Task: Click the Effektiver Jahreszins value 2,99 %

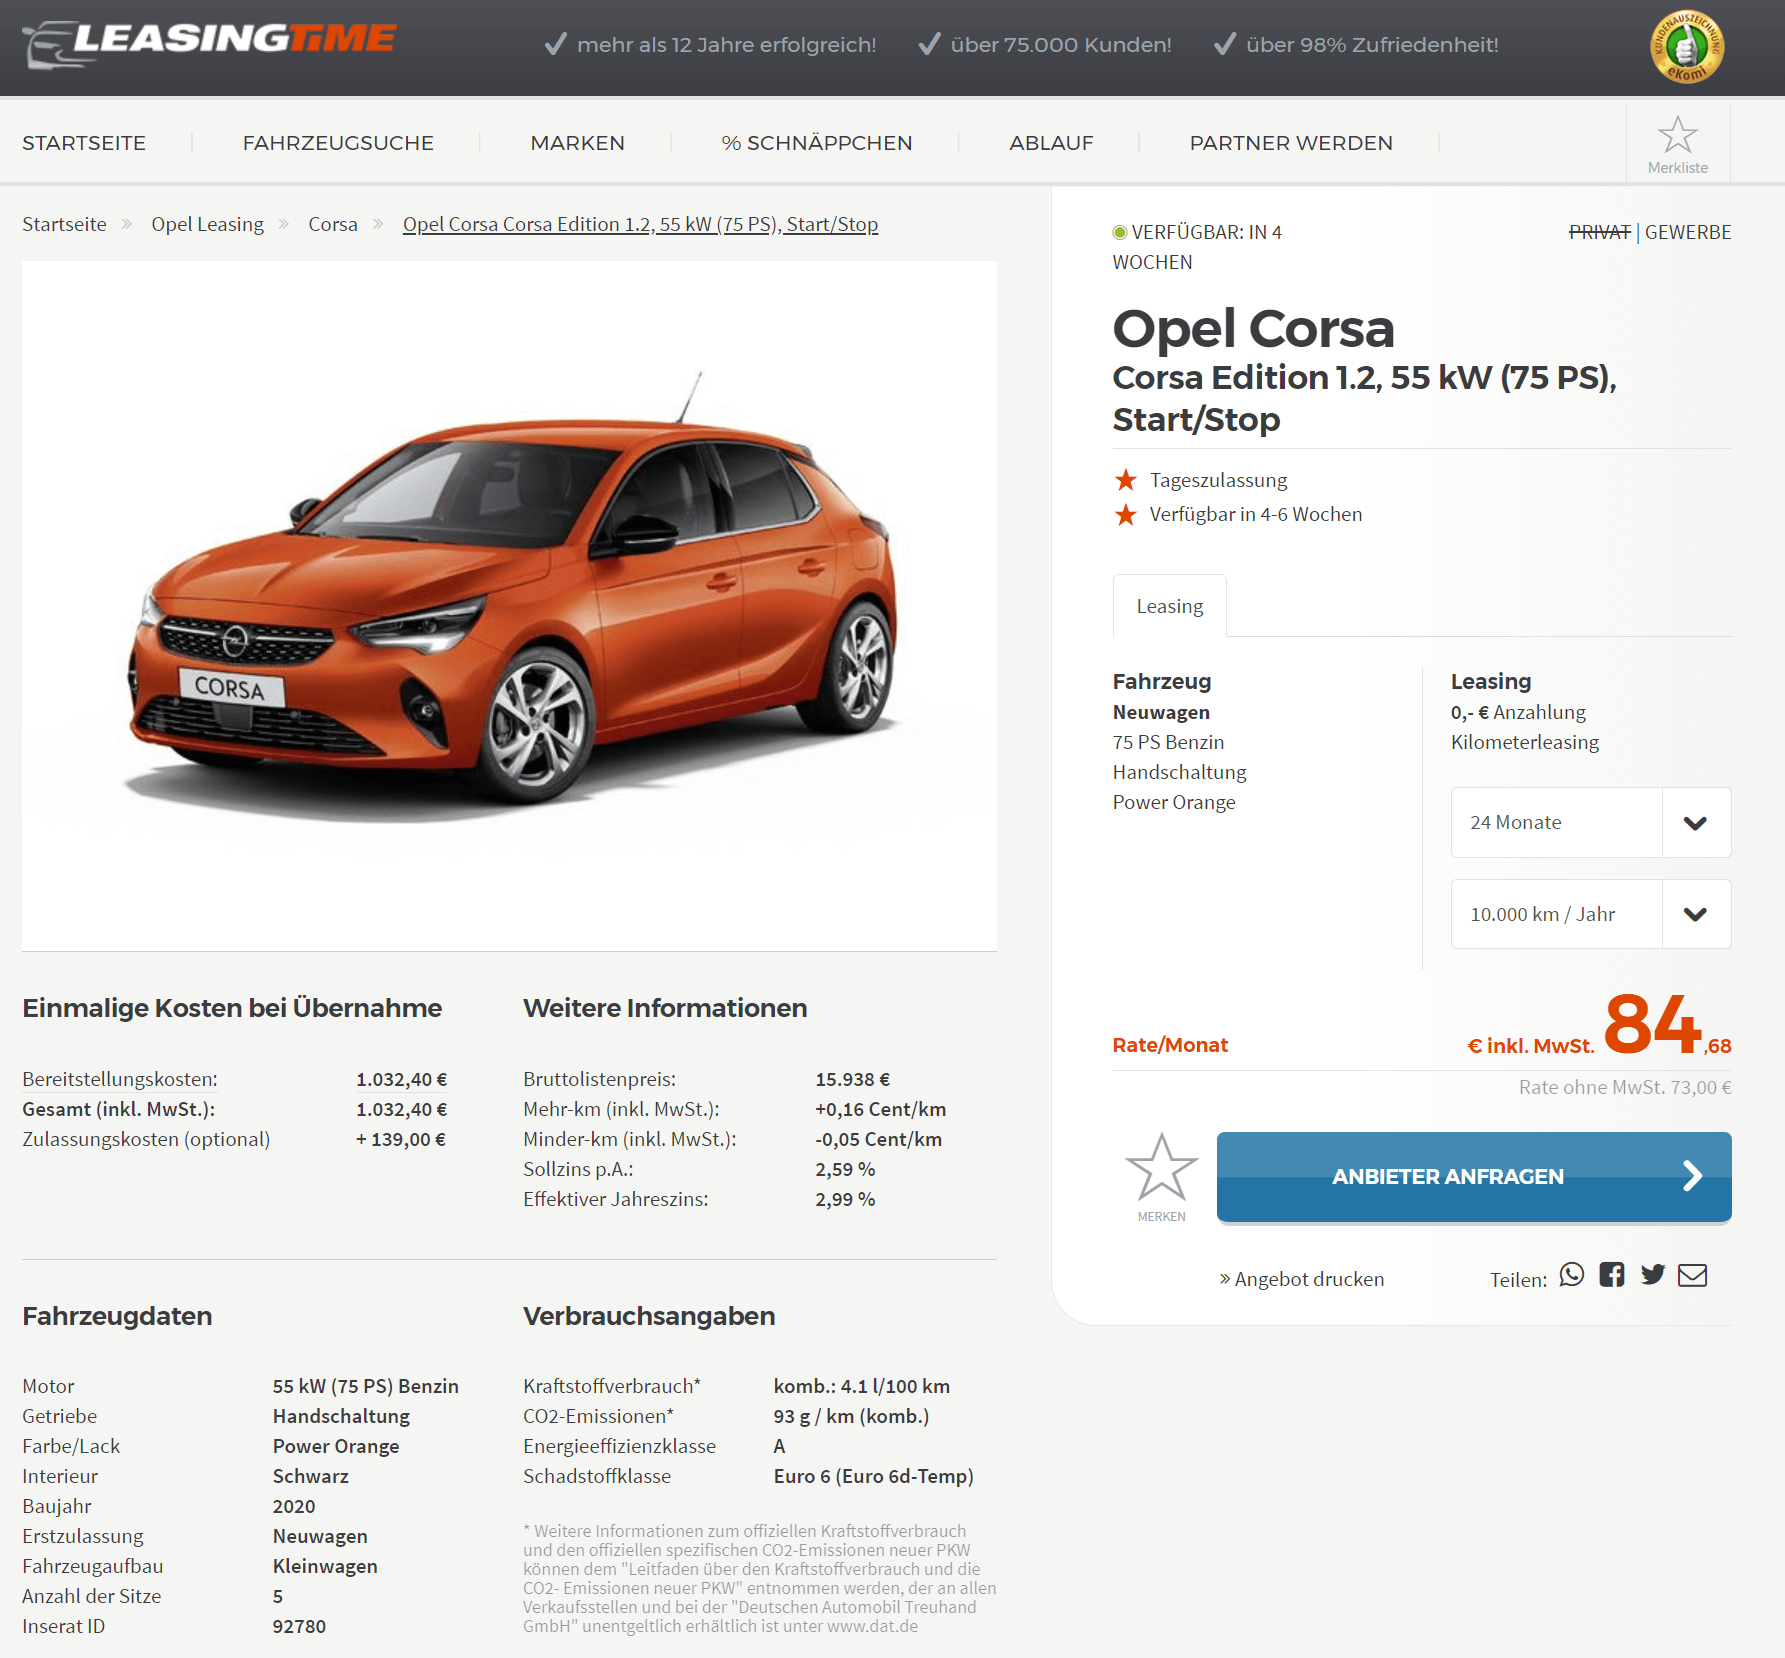Action: [x=845, y=1199]
